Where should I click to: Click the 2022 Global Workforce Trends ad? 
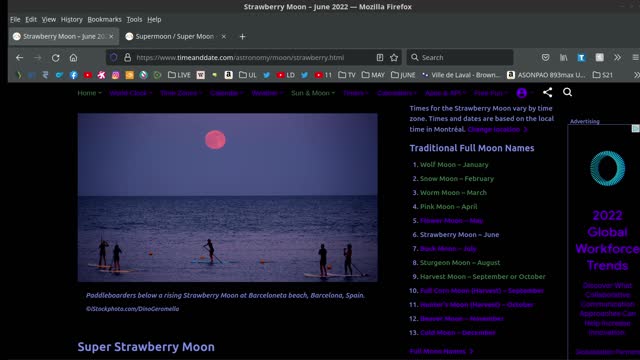(607, 241)
